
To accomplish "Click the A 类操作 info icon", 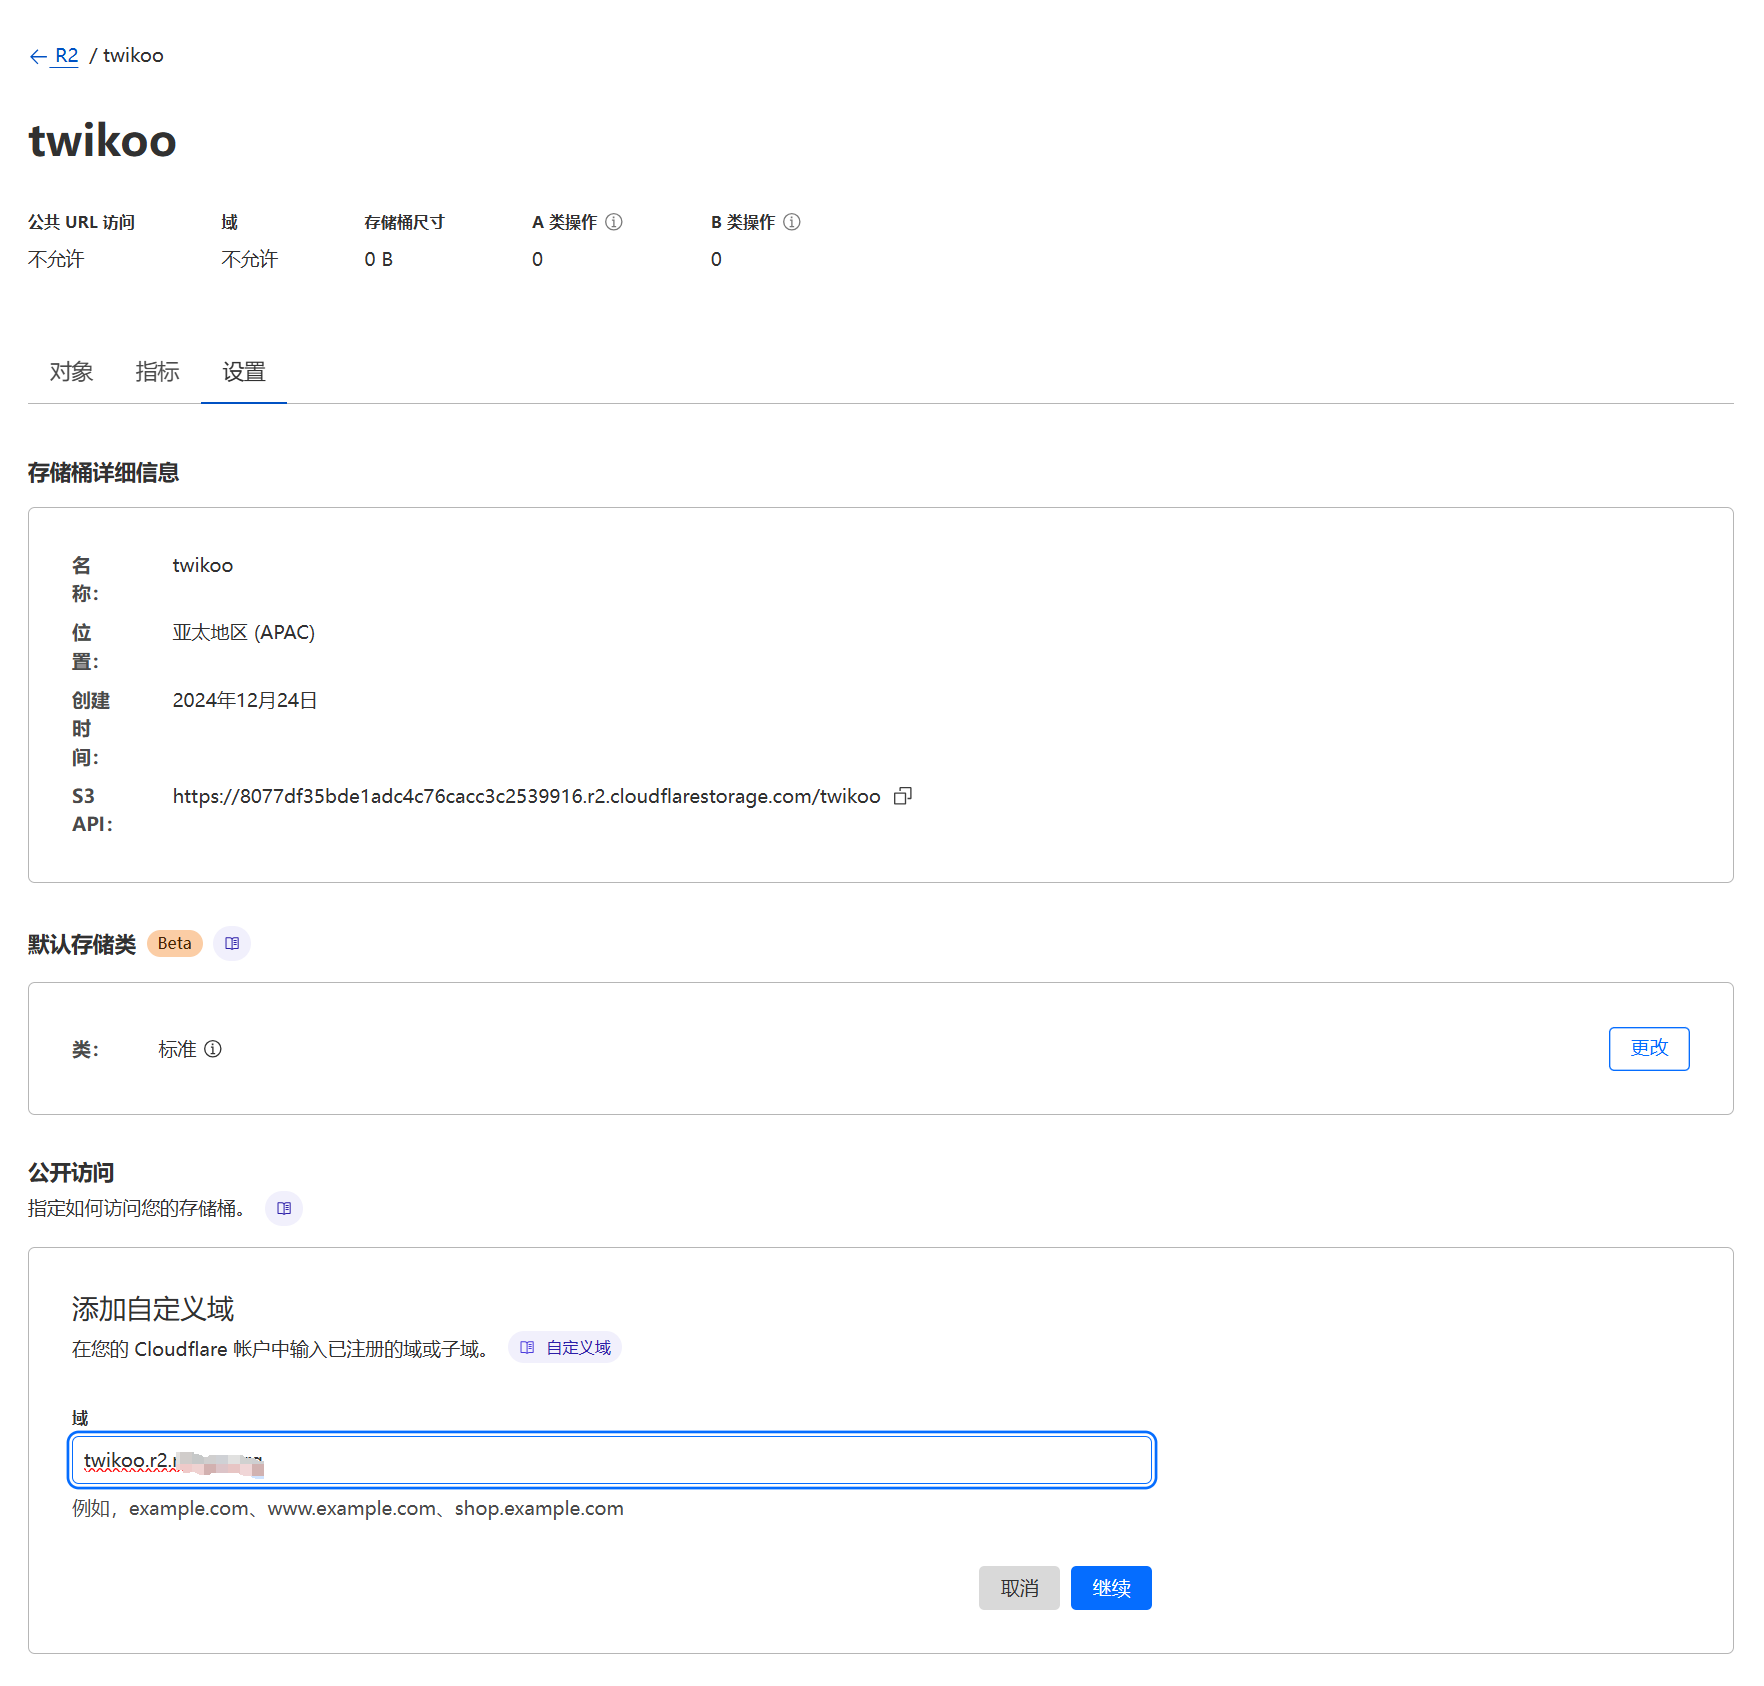I will coord(614,222).
